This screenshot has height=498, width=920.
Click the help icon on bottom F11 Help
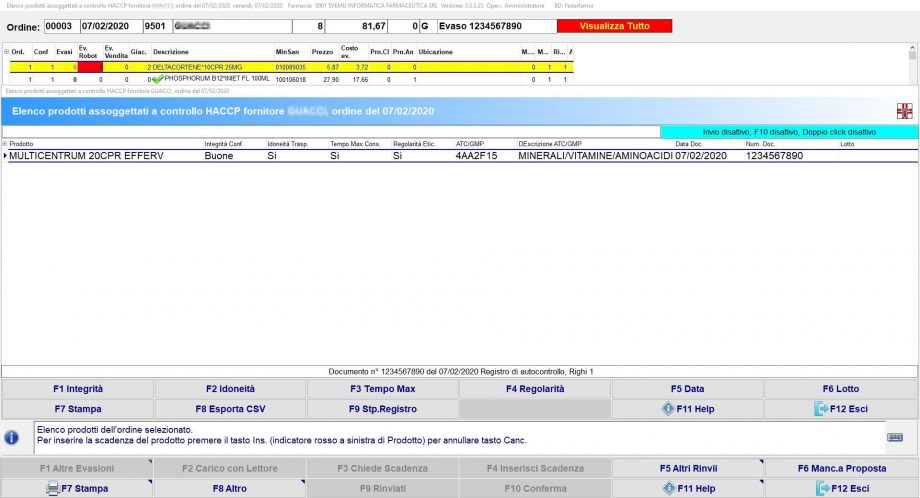(x=668, y=488)
